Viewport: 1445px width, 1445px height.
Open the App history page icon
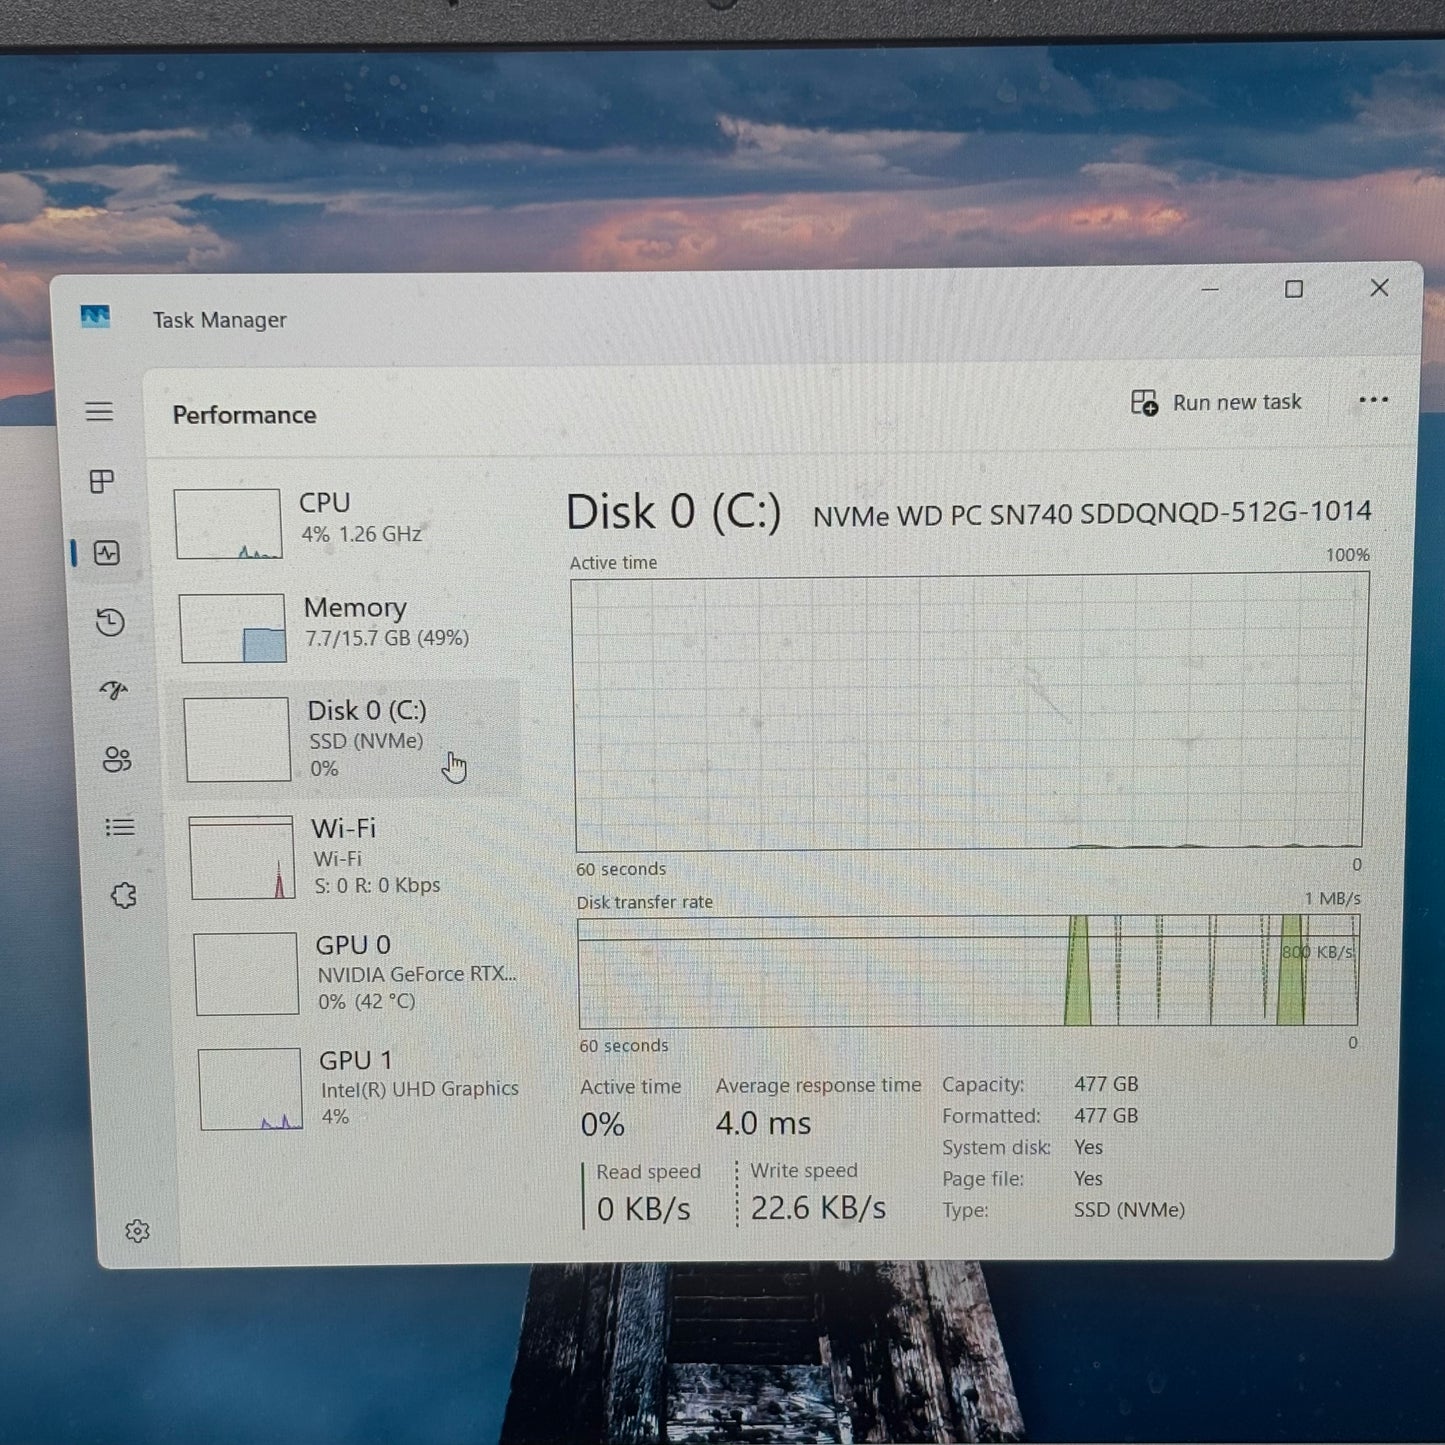tap(110, 622)
